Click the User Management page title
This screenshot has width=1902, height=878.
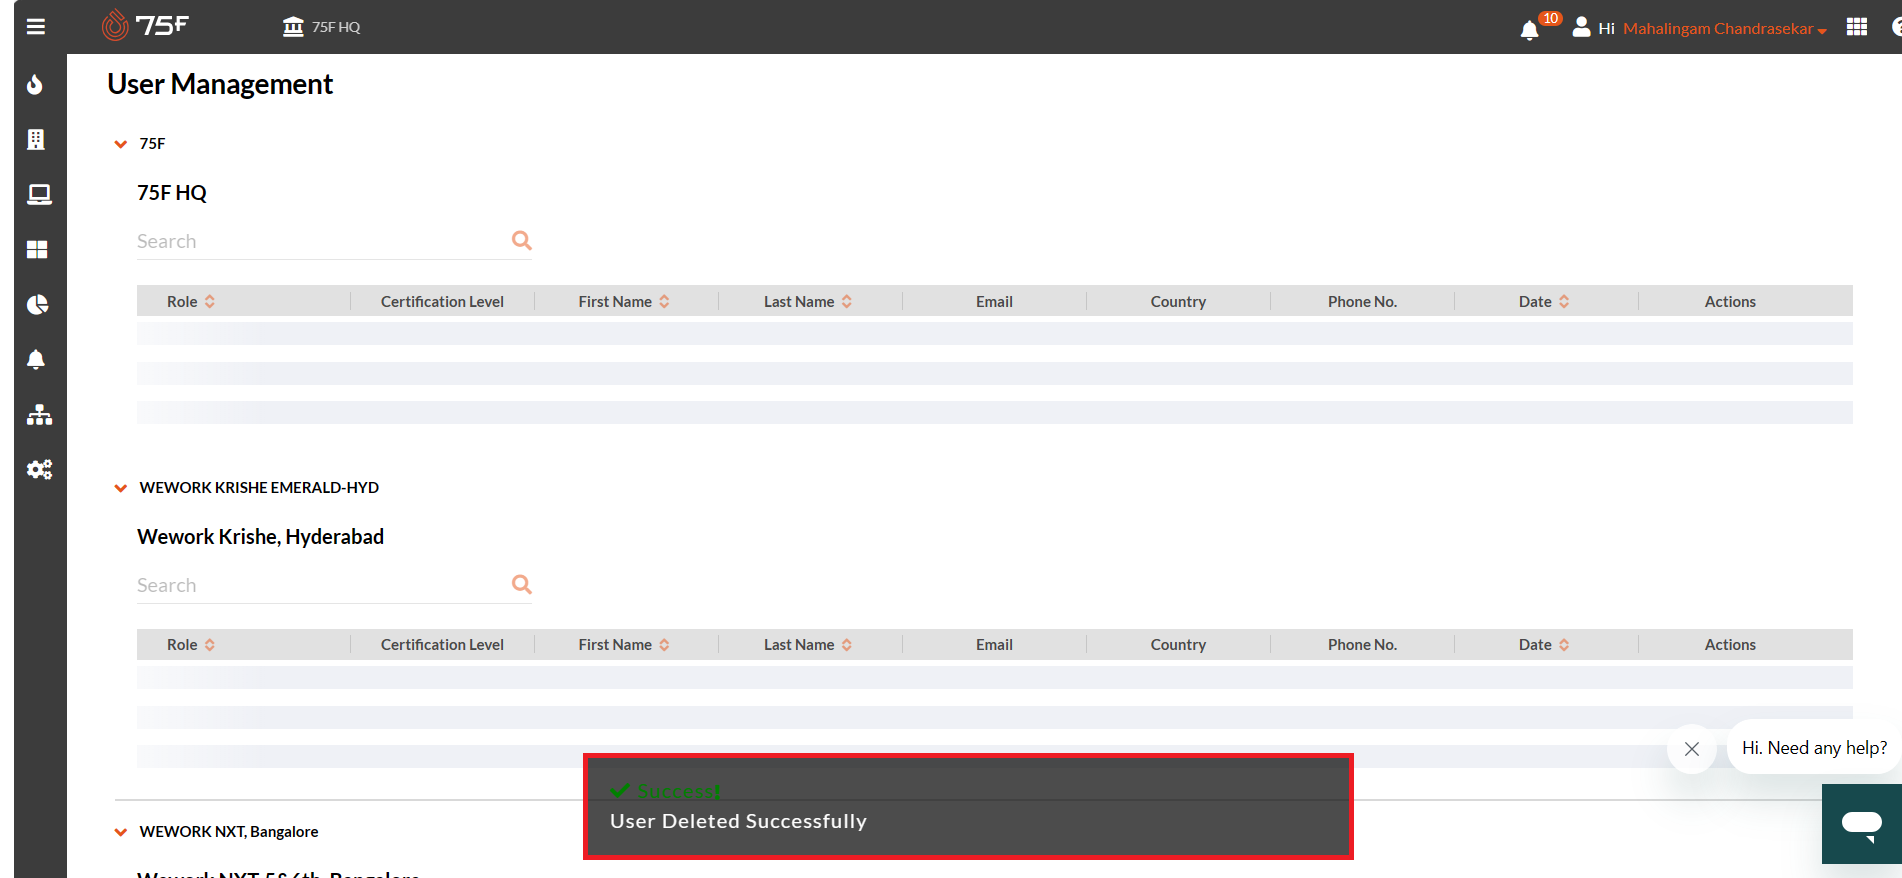tap(220, 84)
